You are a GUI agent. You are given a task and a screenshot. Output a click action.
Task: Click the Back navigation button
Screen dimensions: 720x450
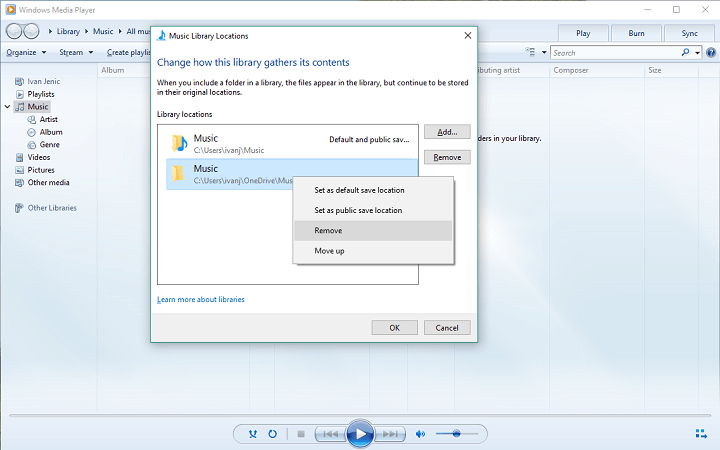[14, 31]
